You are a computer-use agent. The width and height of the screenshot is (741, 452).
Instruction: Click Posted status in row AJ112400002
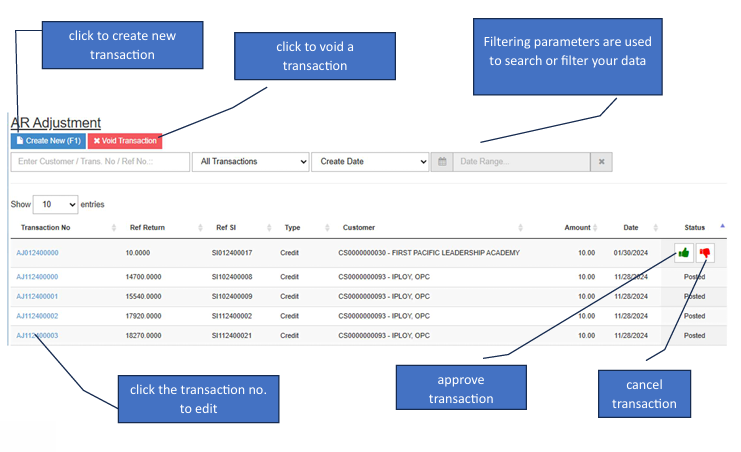pos(694,316)
